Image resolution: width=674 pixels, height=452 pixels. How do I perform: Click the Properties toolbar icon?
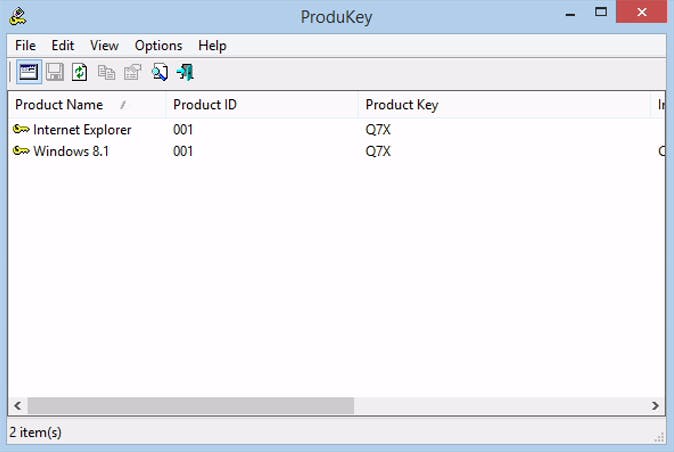click(132, 72)
